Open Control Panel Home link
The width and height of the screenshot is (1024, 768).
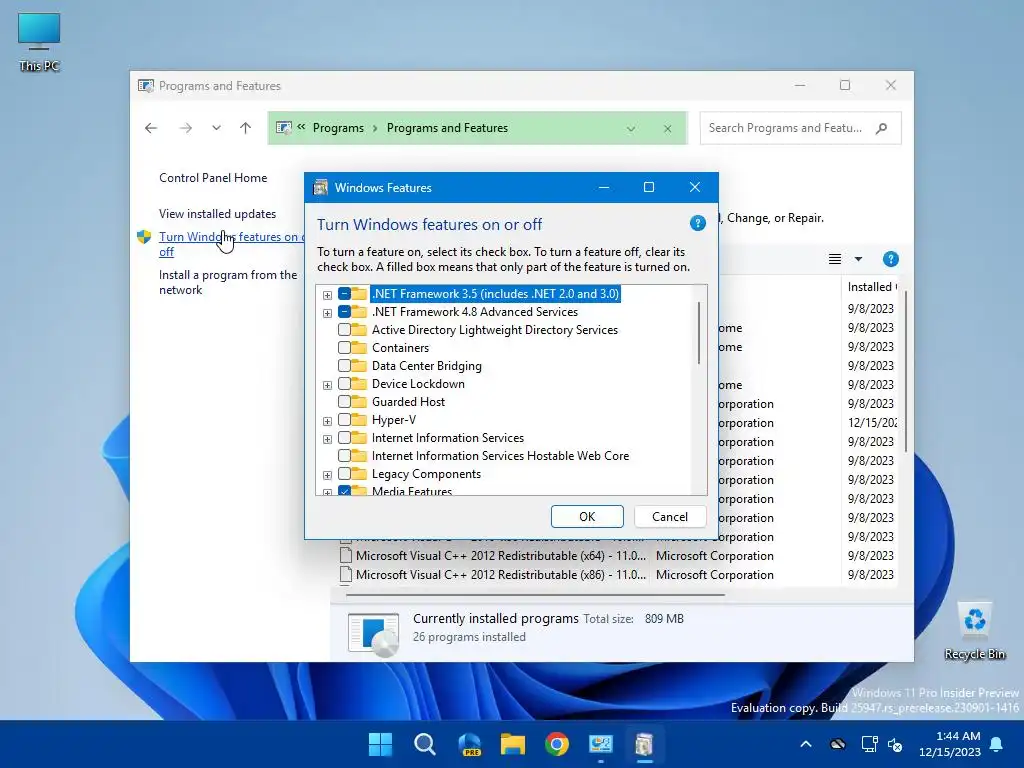coord(213,178)
